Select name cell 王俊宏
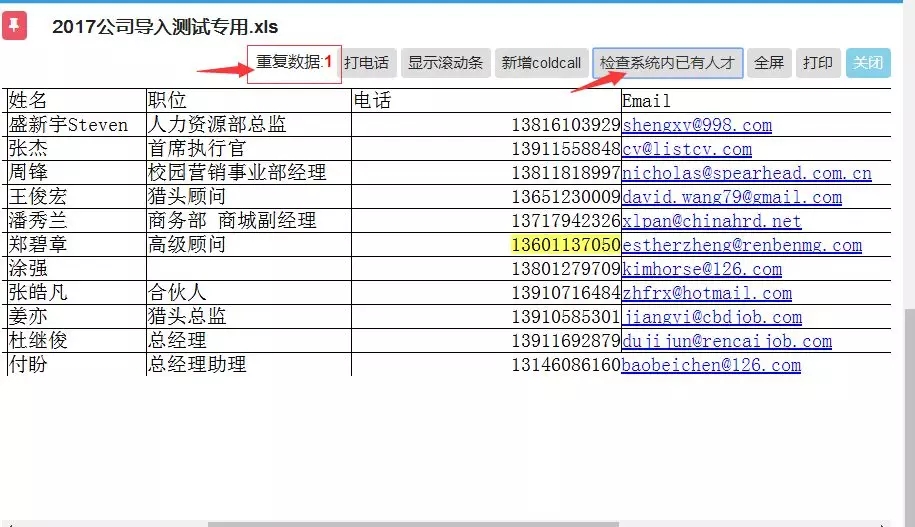The width and height of the screenshot is (915, 527). point(76,197)
